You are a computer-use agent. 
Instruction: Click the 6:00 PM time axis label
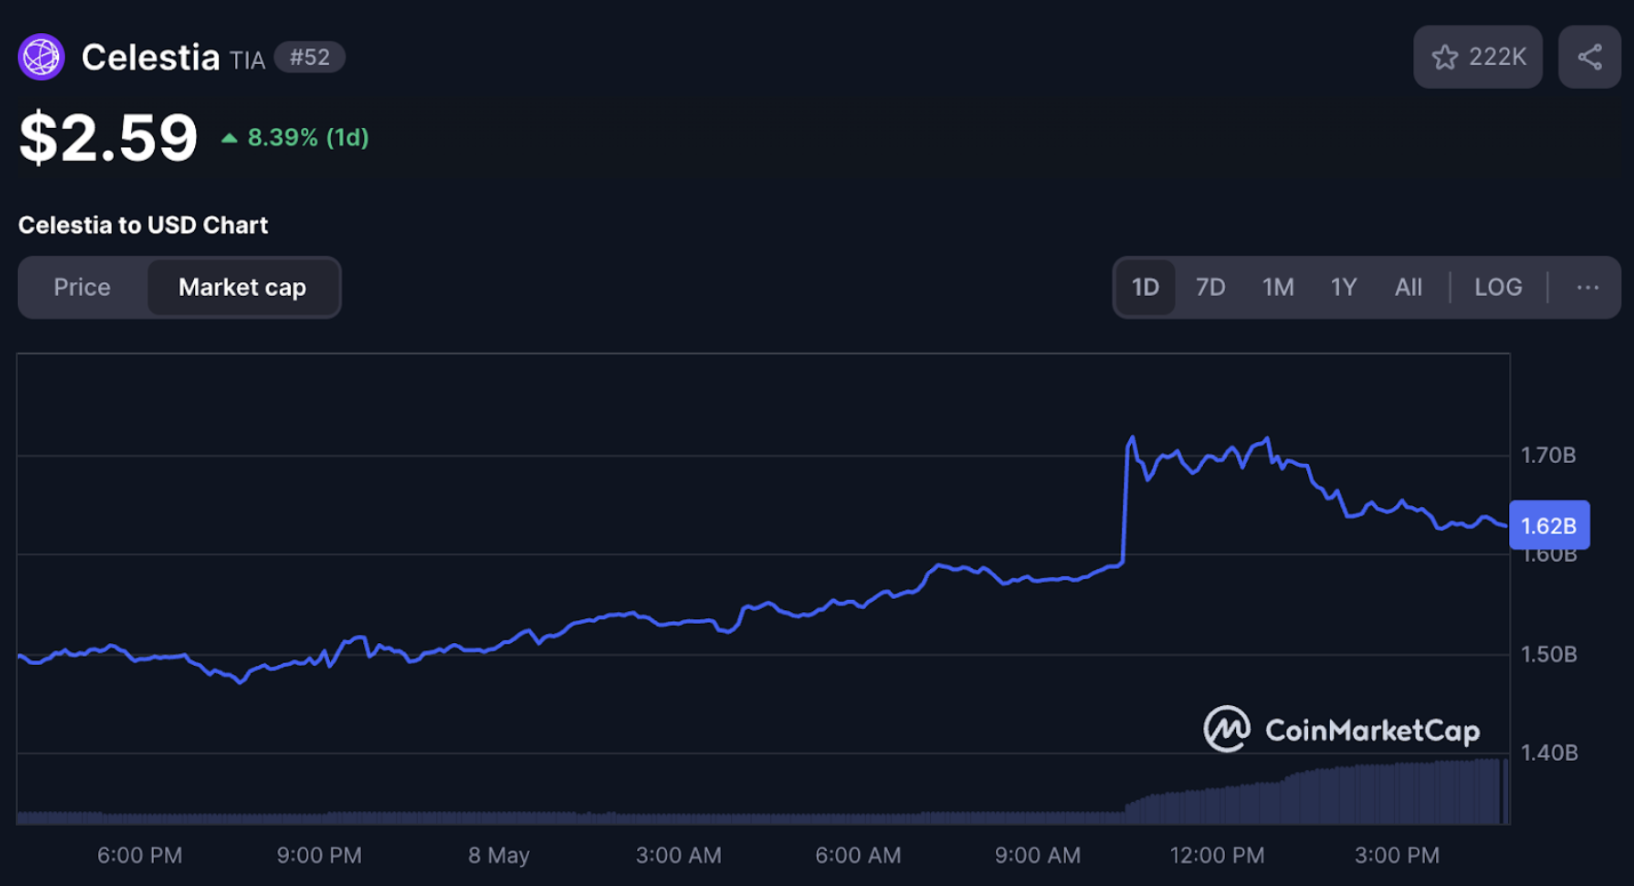(x=140, y=856)
